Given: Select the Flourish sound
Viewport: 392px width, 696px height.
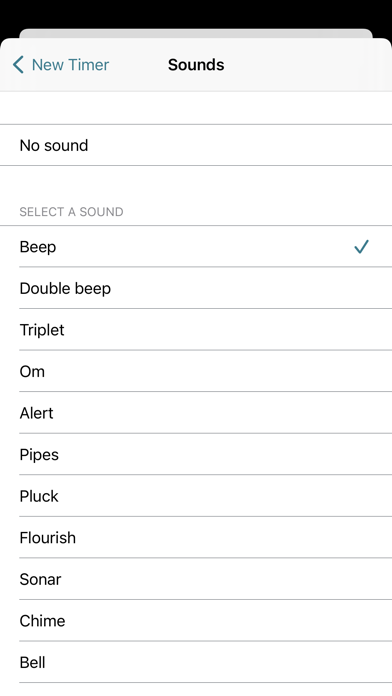Looking at the screenshot, I should click(196, 538).
